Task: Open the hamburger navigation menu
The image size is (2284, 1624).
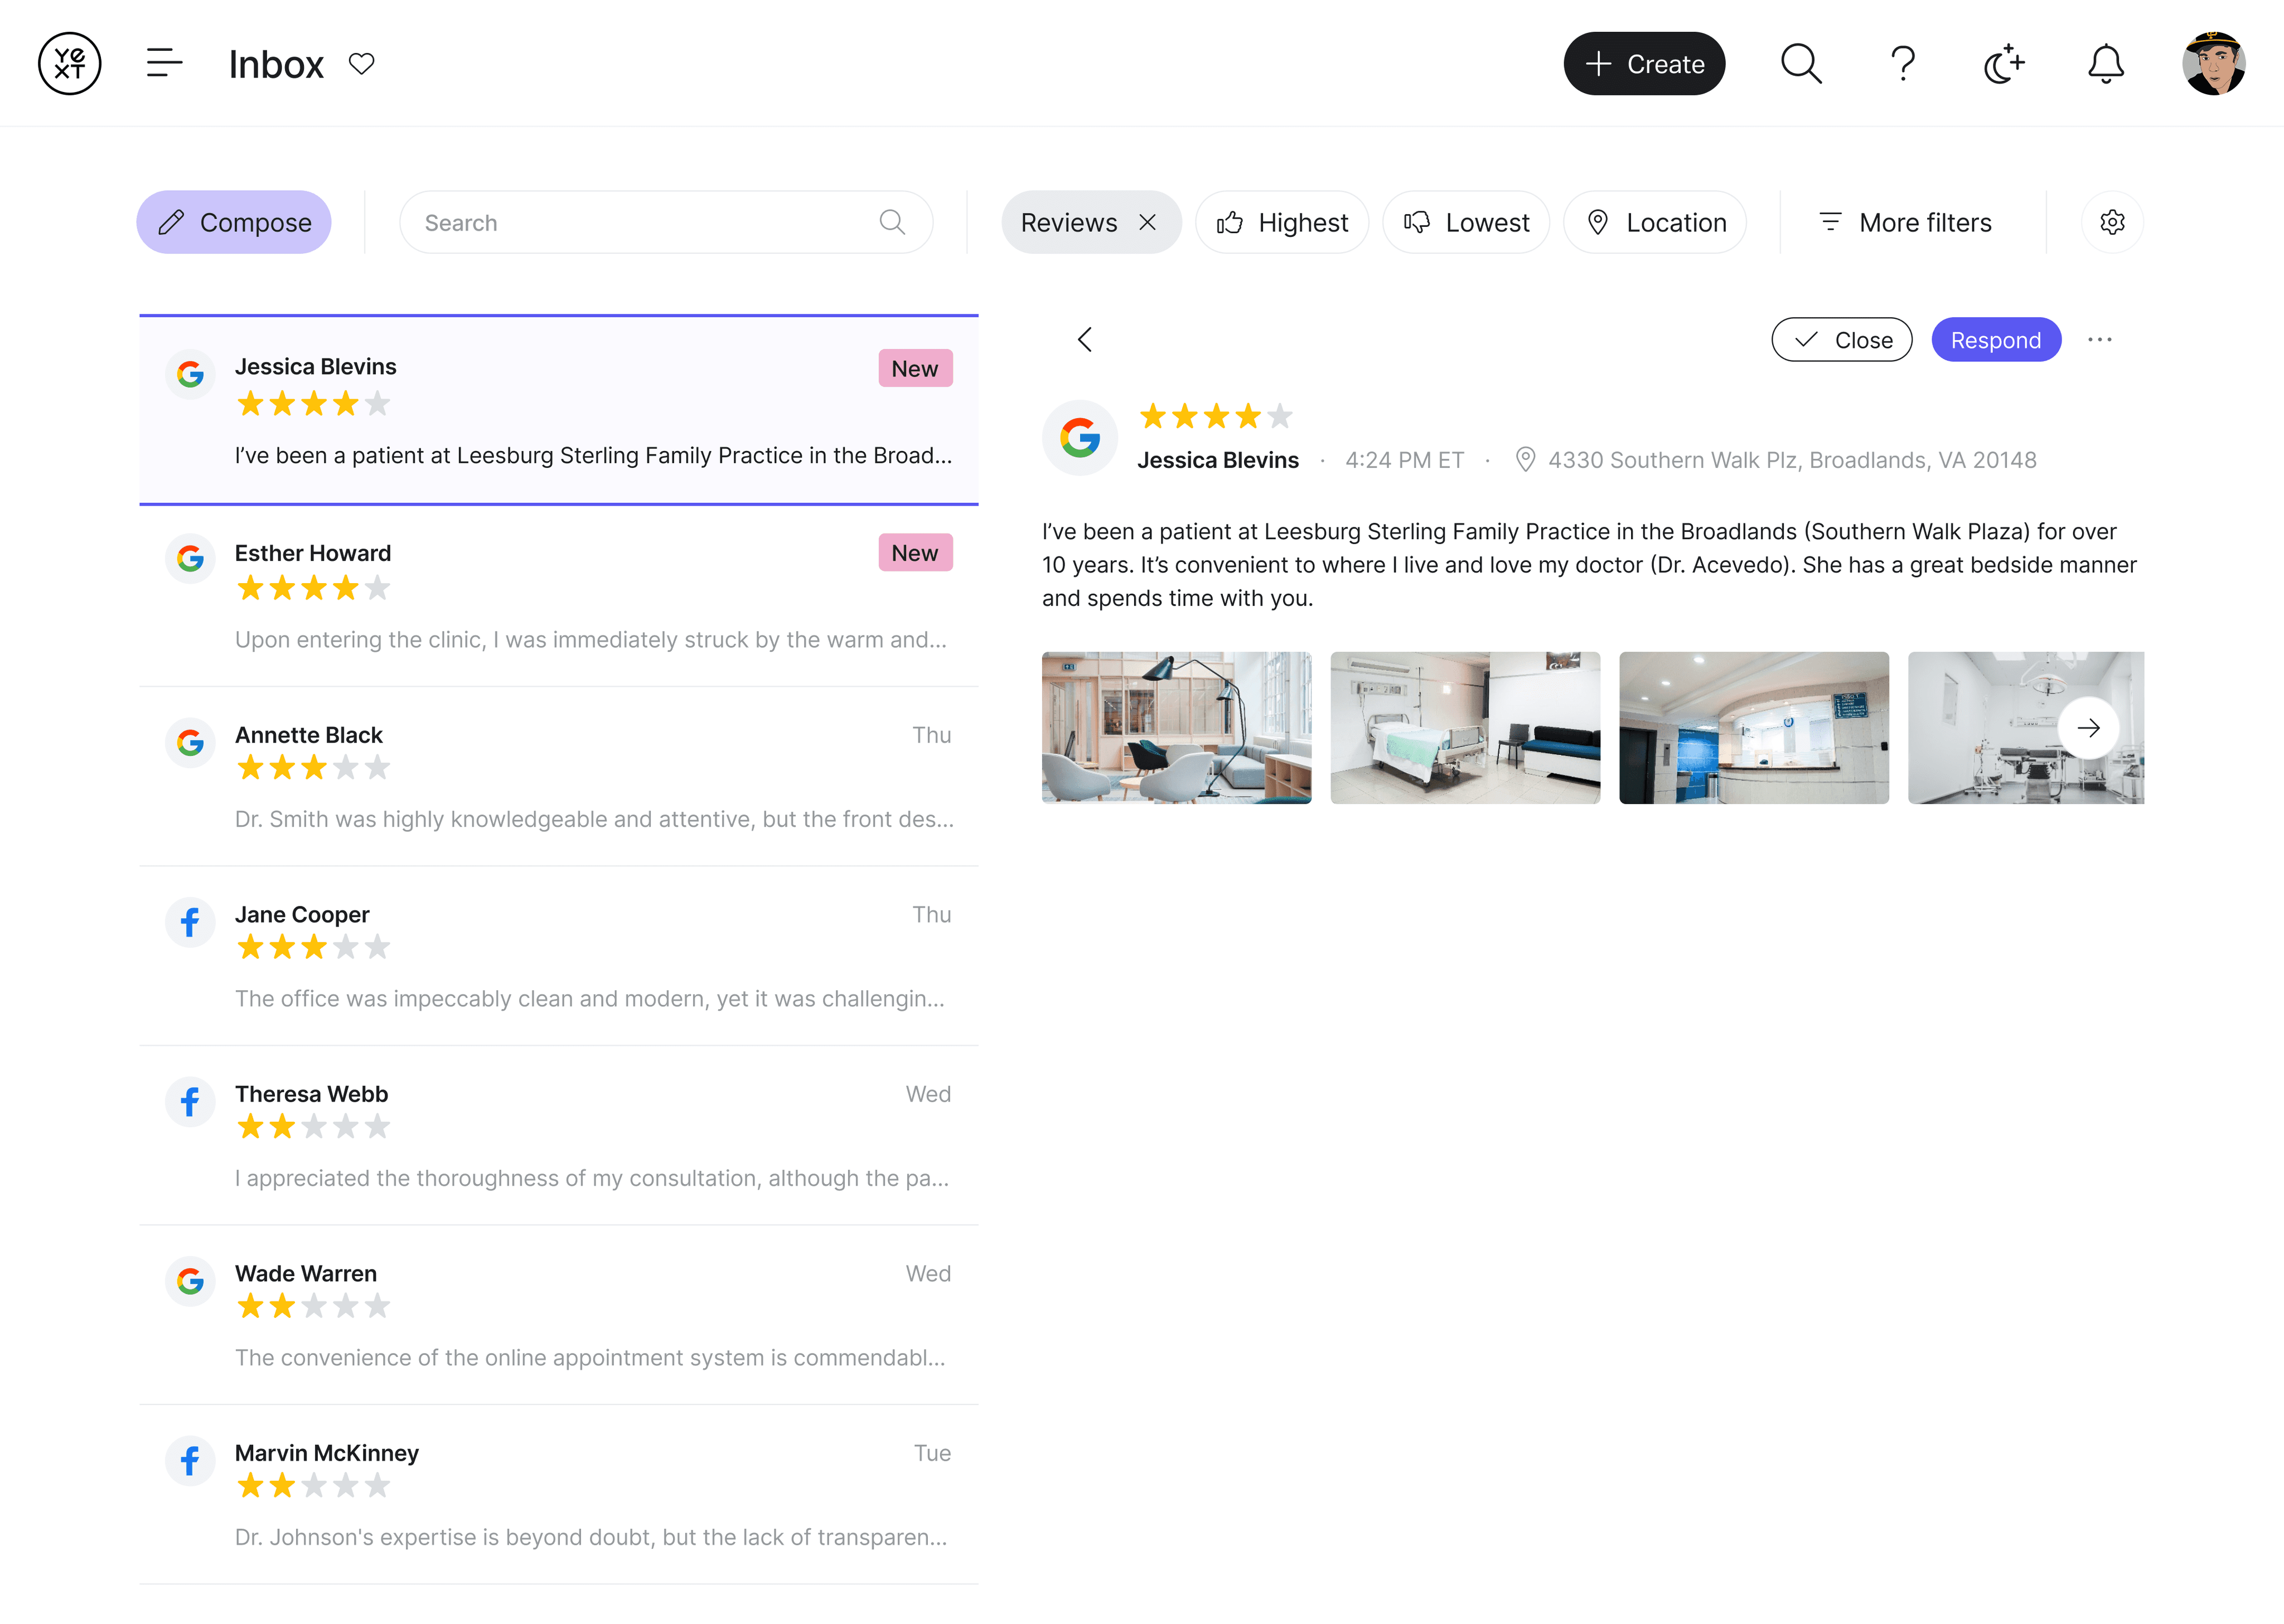Action: (x=164, y=63)
